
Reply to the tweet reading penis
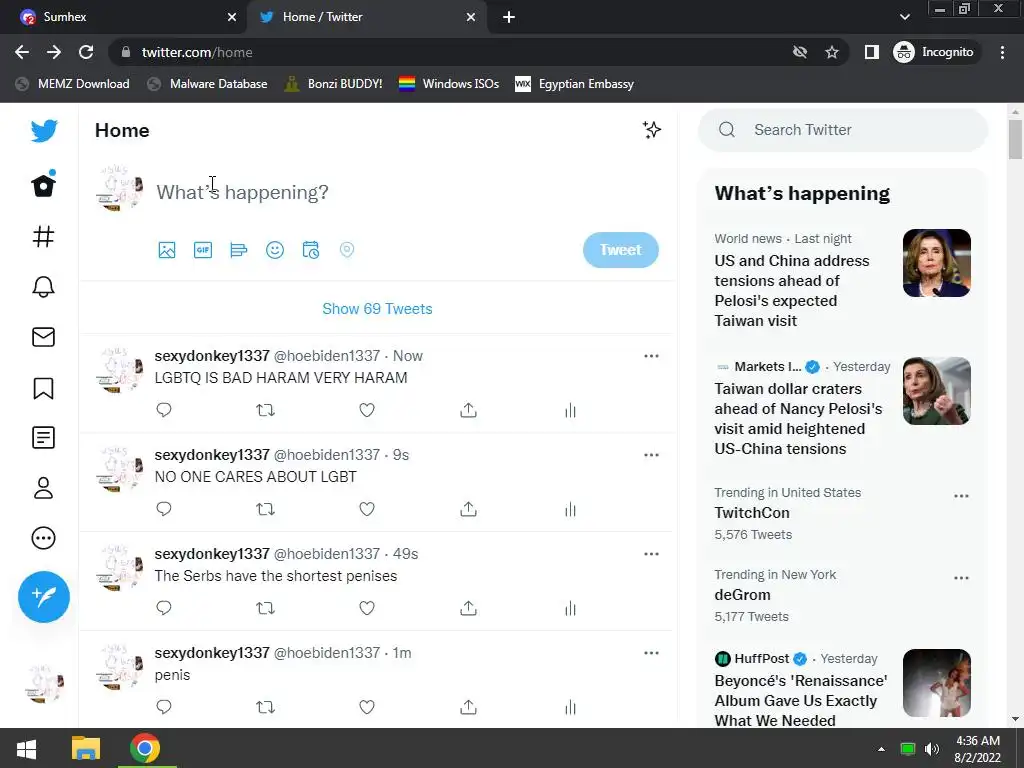pyautogui.click(x=164, y=707)
